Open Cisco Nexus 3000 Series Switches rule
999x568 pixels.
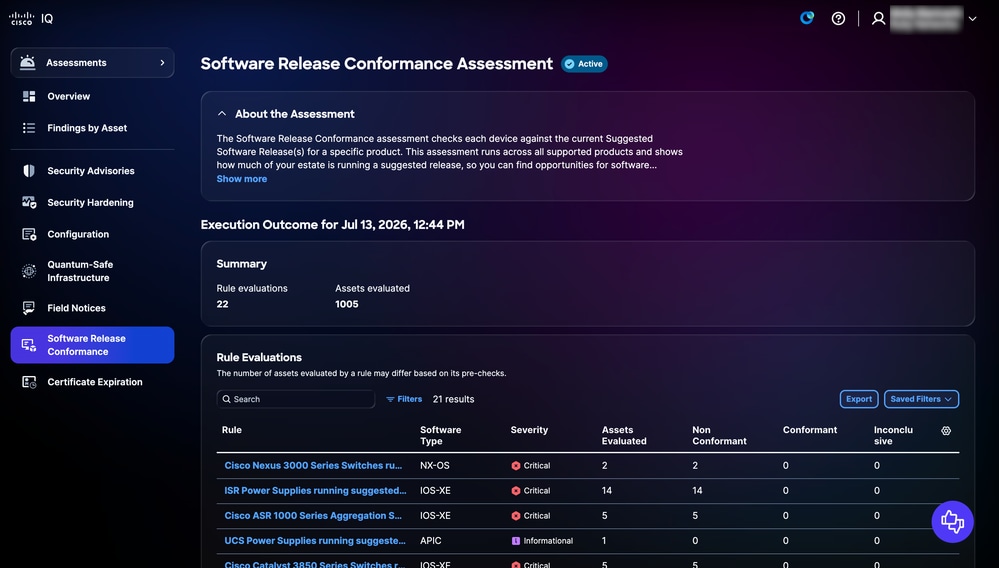click(313, 465)
